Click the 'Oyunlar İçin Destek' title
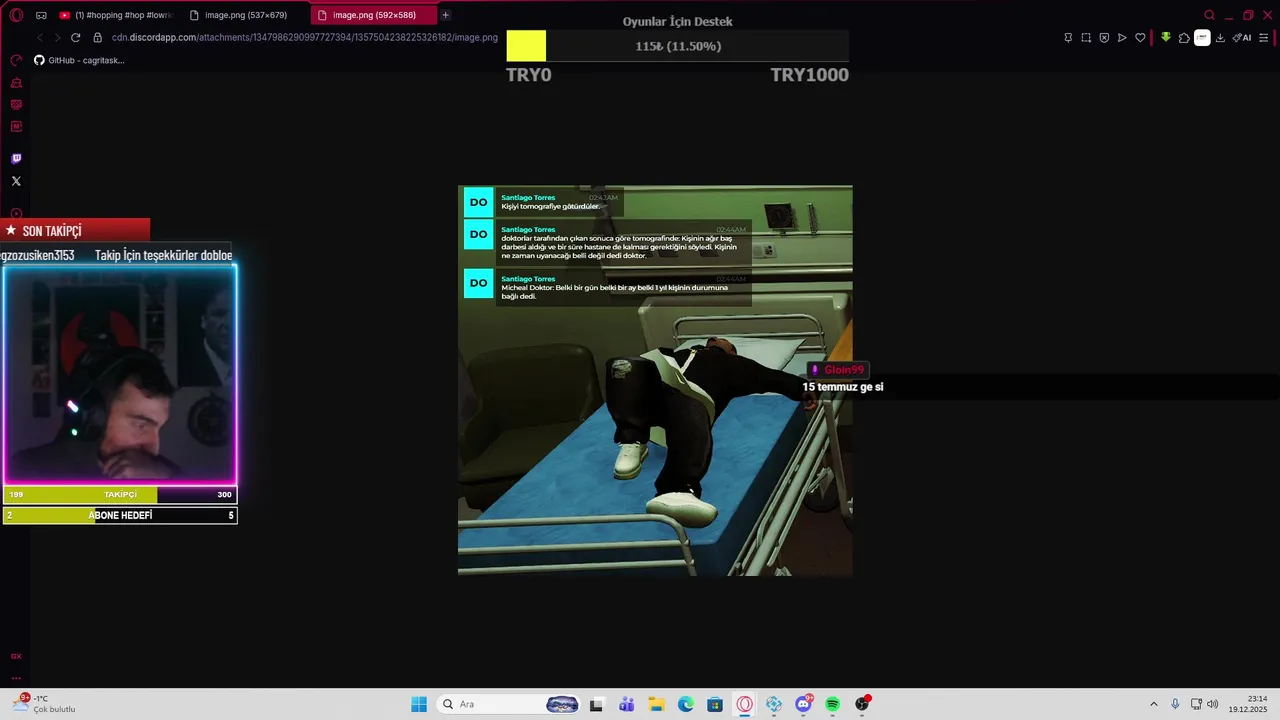 [x=678, y=21]
